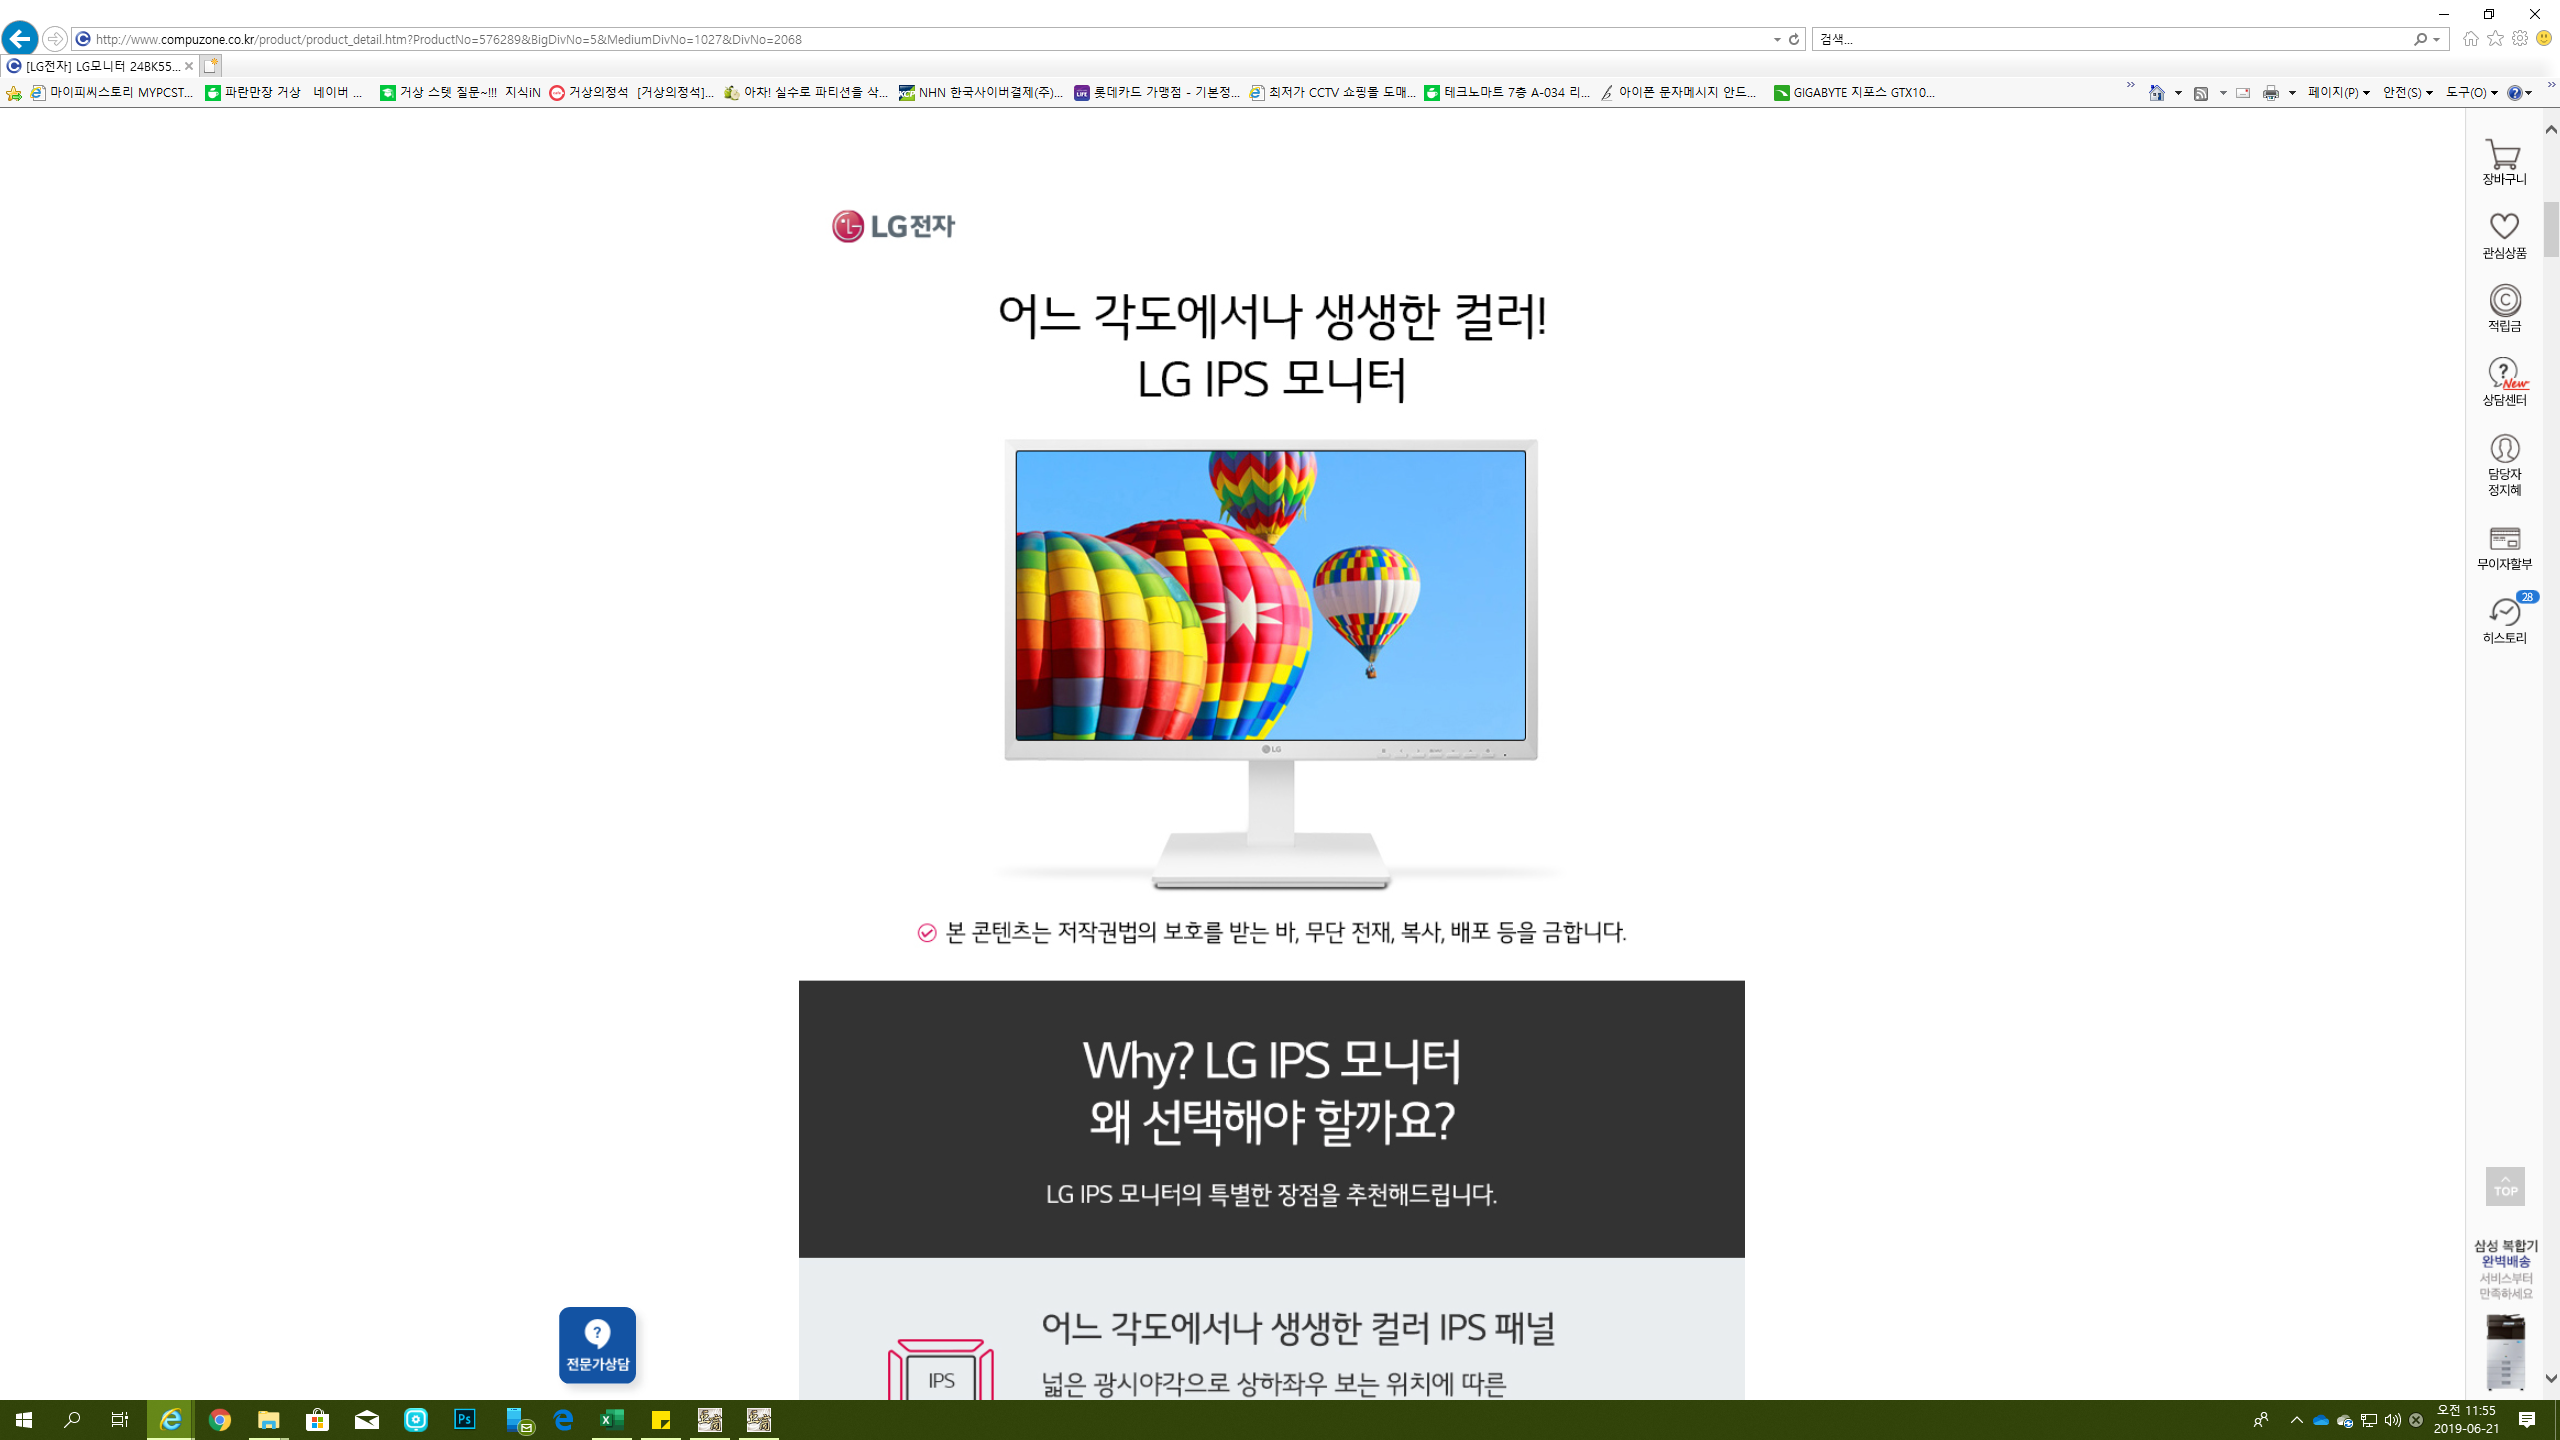Screen dimensions: 2560x1440
Task: Expand the print options dropdown arrow
Action: pyautogui.click(x=2292, y=93)
